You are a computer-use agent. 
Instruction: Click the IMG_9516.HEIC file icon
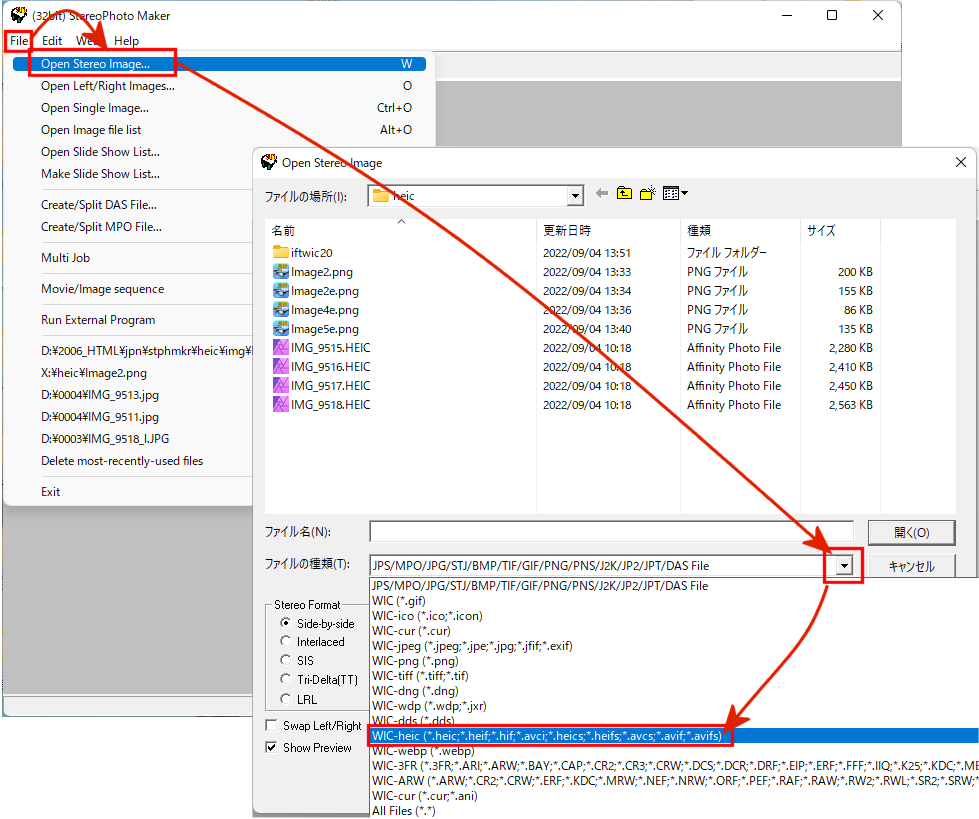click(281, 366)
